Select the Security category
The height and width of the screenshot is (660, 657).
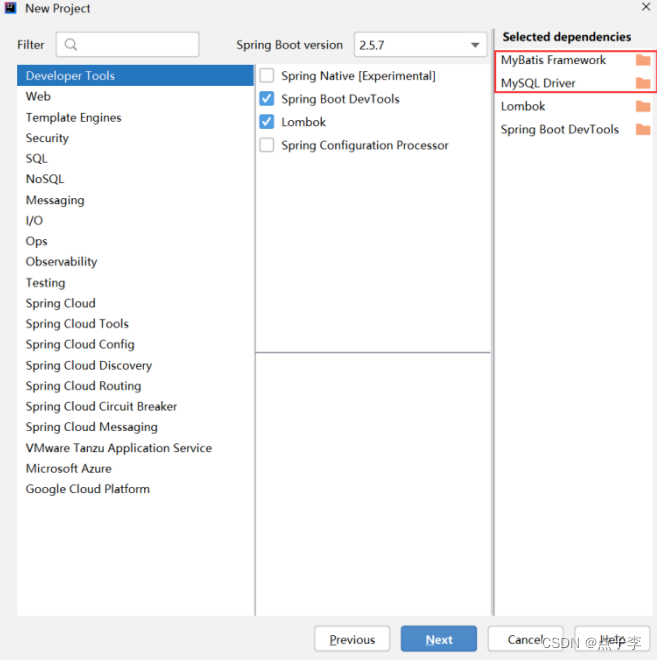coord(135,138)
